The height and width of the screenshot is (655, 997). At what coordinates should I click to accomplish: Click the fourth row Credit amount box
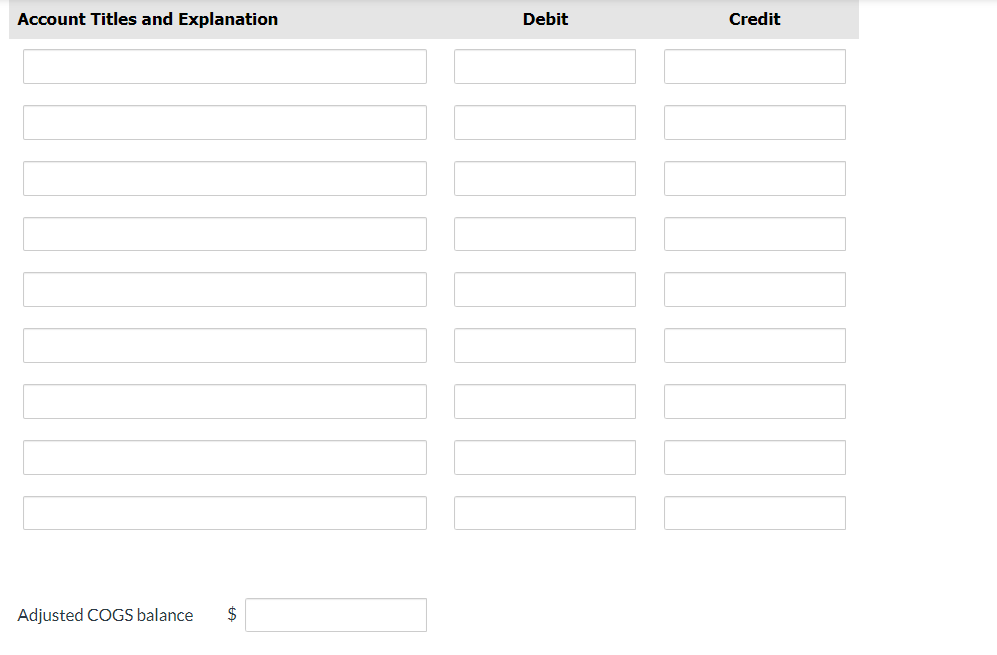click(755, 233)
